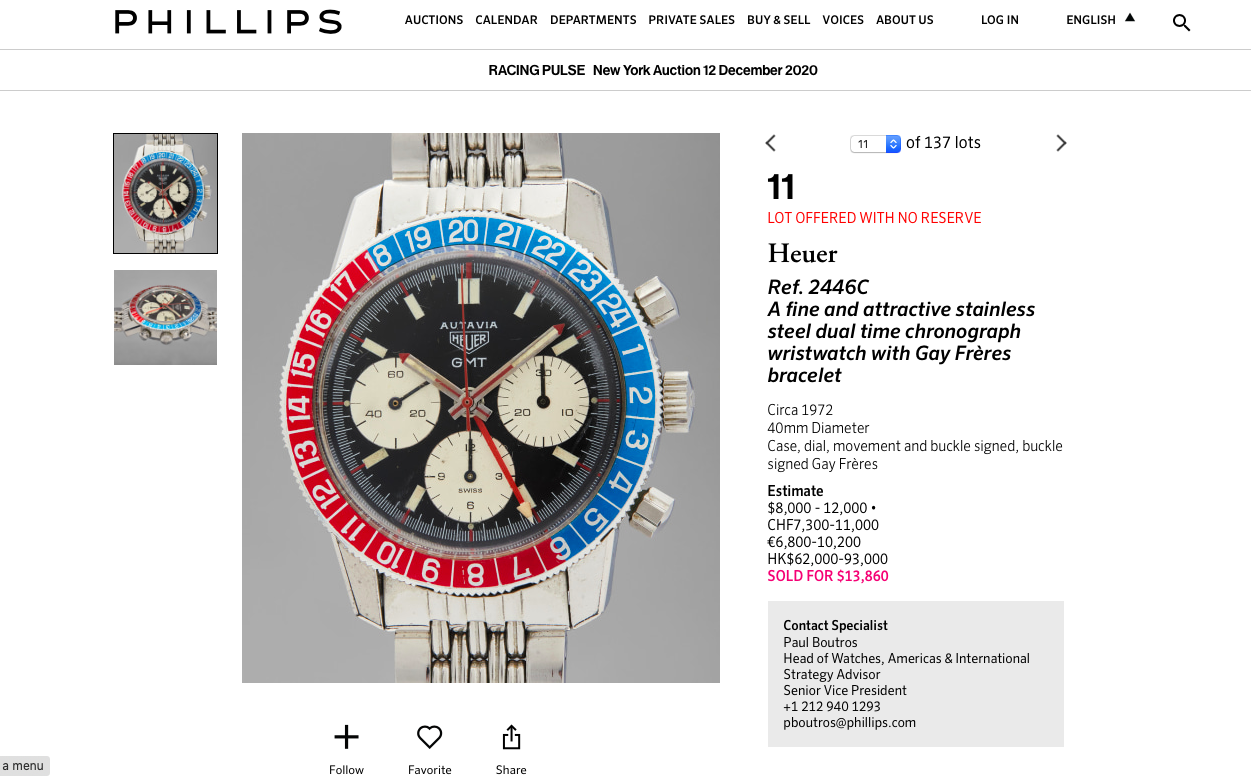
Task: Open the Racing Pulse auction link
Action: click(652, 70)
